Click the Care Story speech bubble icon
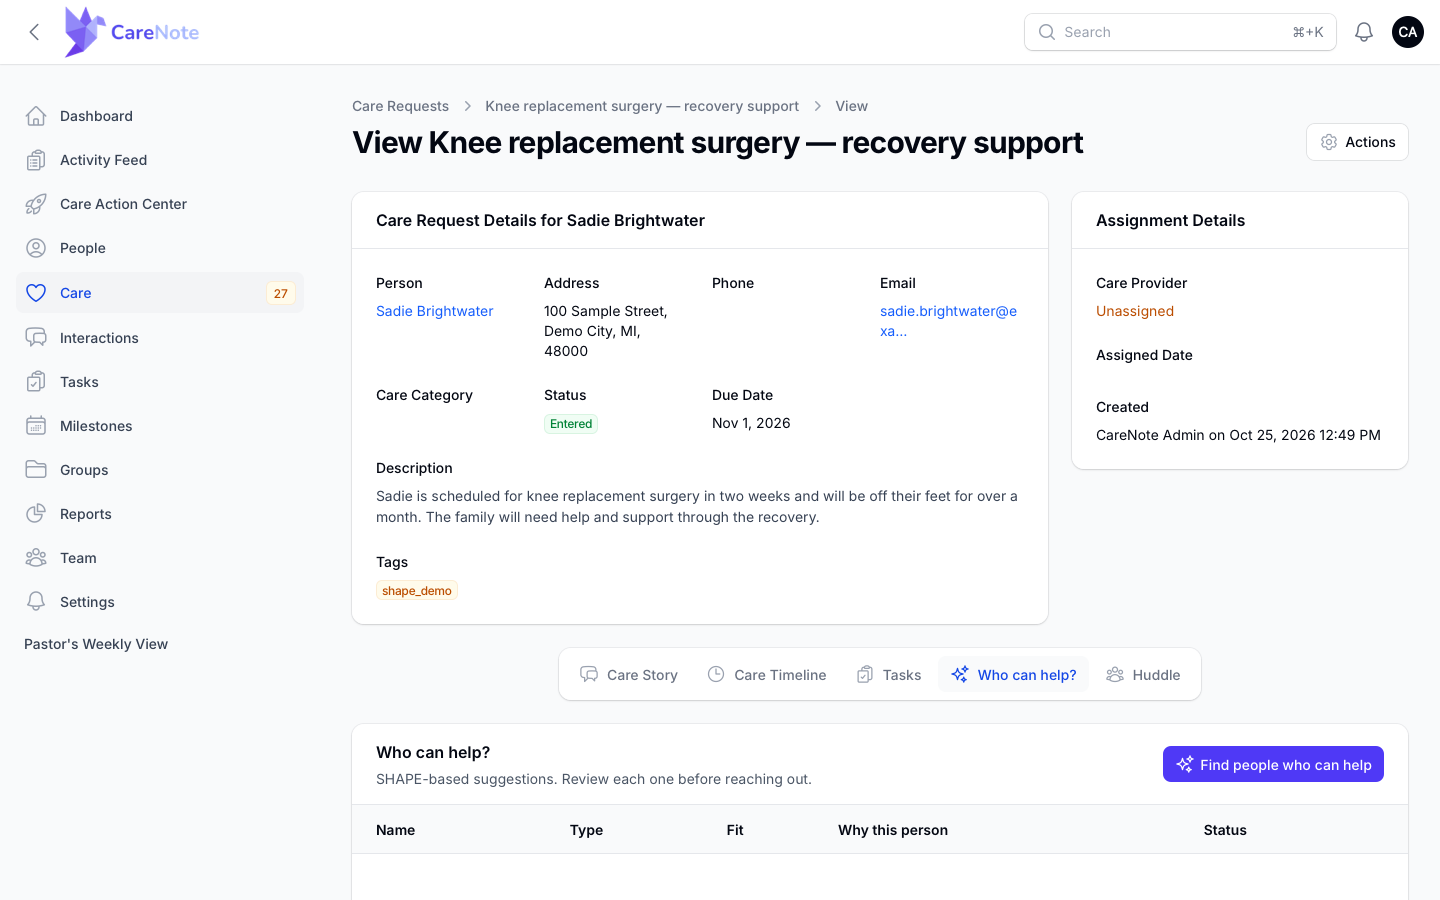Viewport: 1440px width, 900px height. point(589,675)
